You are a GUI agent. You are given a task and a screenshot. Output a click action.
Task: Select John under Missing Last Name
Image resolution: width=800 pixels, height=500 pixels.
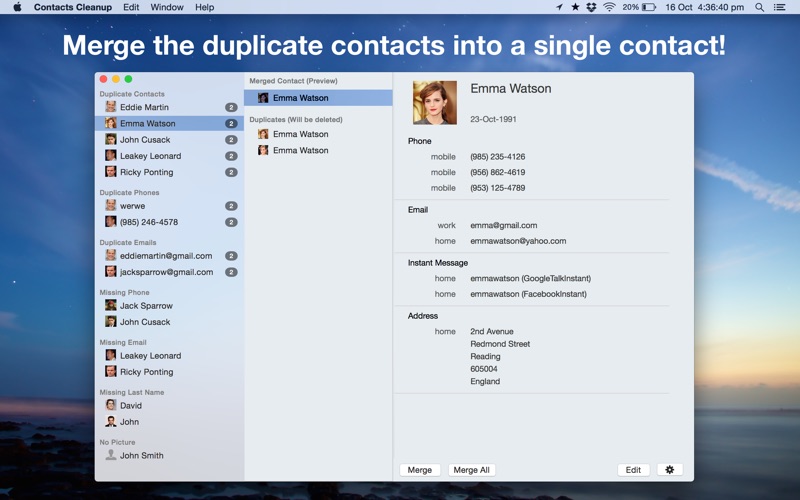tap(169, 422)
